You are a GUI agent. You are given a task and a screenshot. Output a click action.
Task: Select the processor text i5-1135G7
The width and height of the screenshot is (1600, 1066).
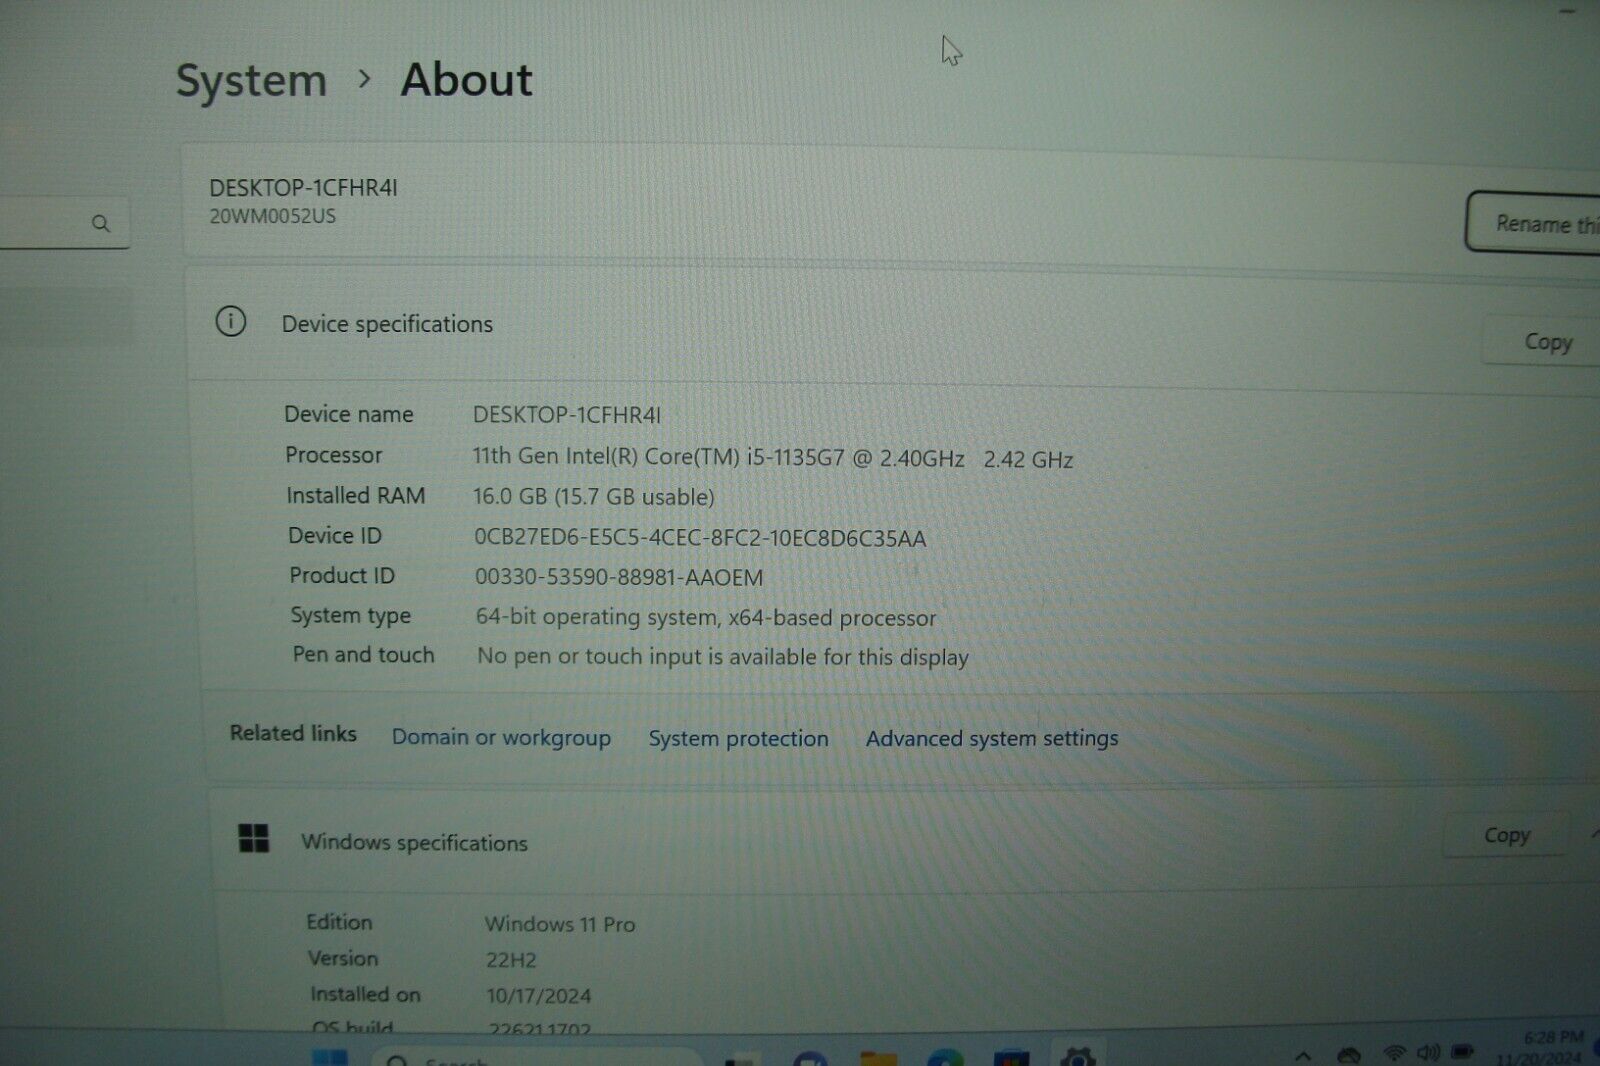point(795,457)
